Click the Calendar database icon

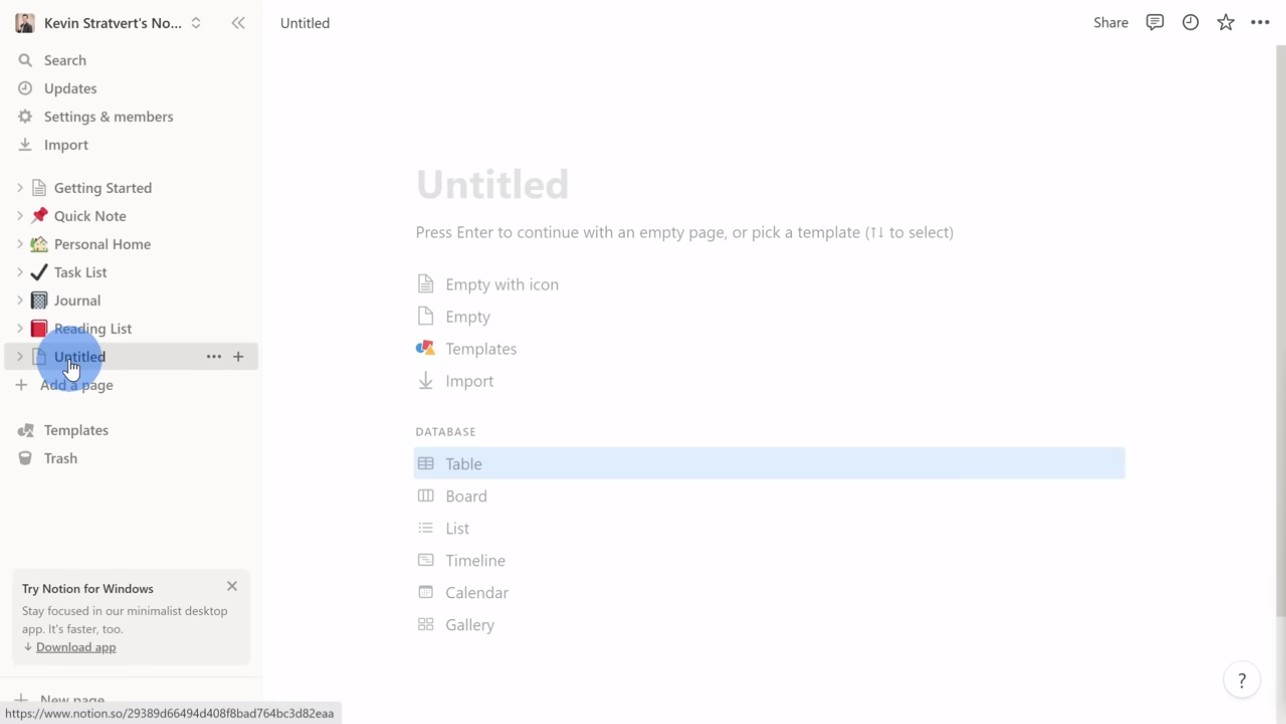click(x=426, y=592)
